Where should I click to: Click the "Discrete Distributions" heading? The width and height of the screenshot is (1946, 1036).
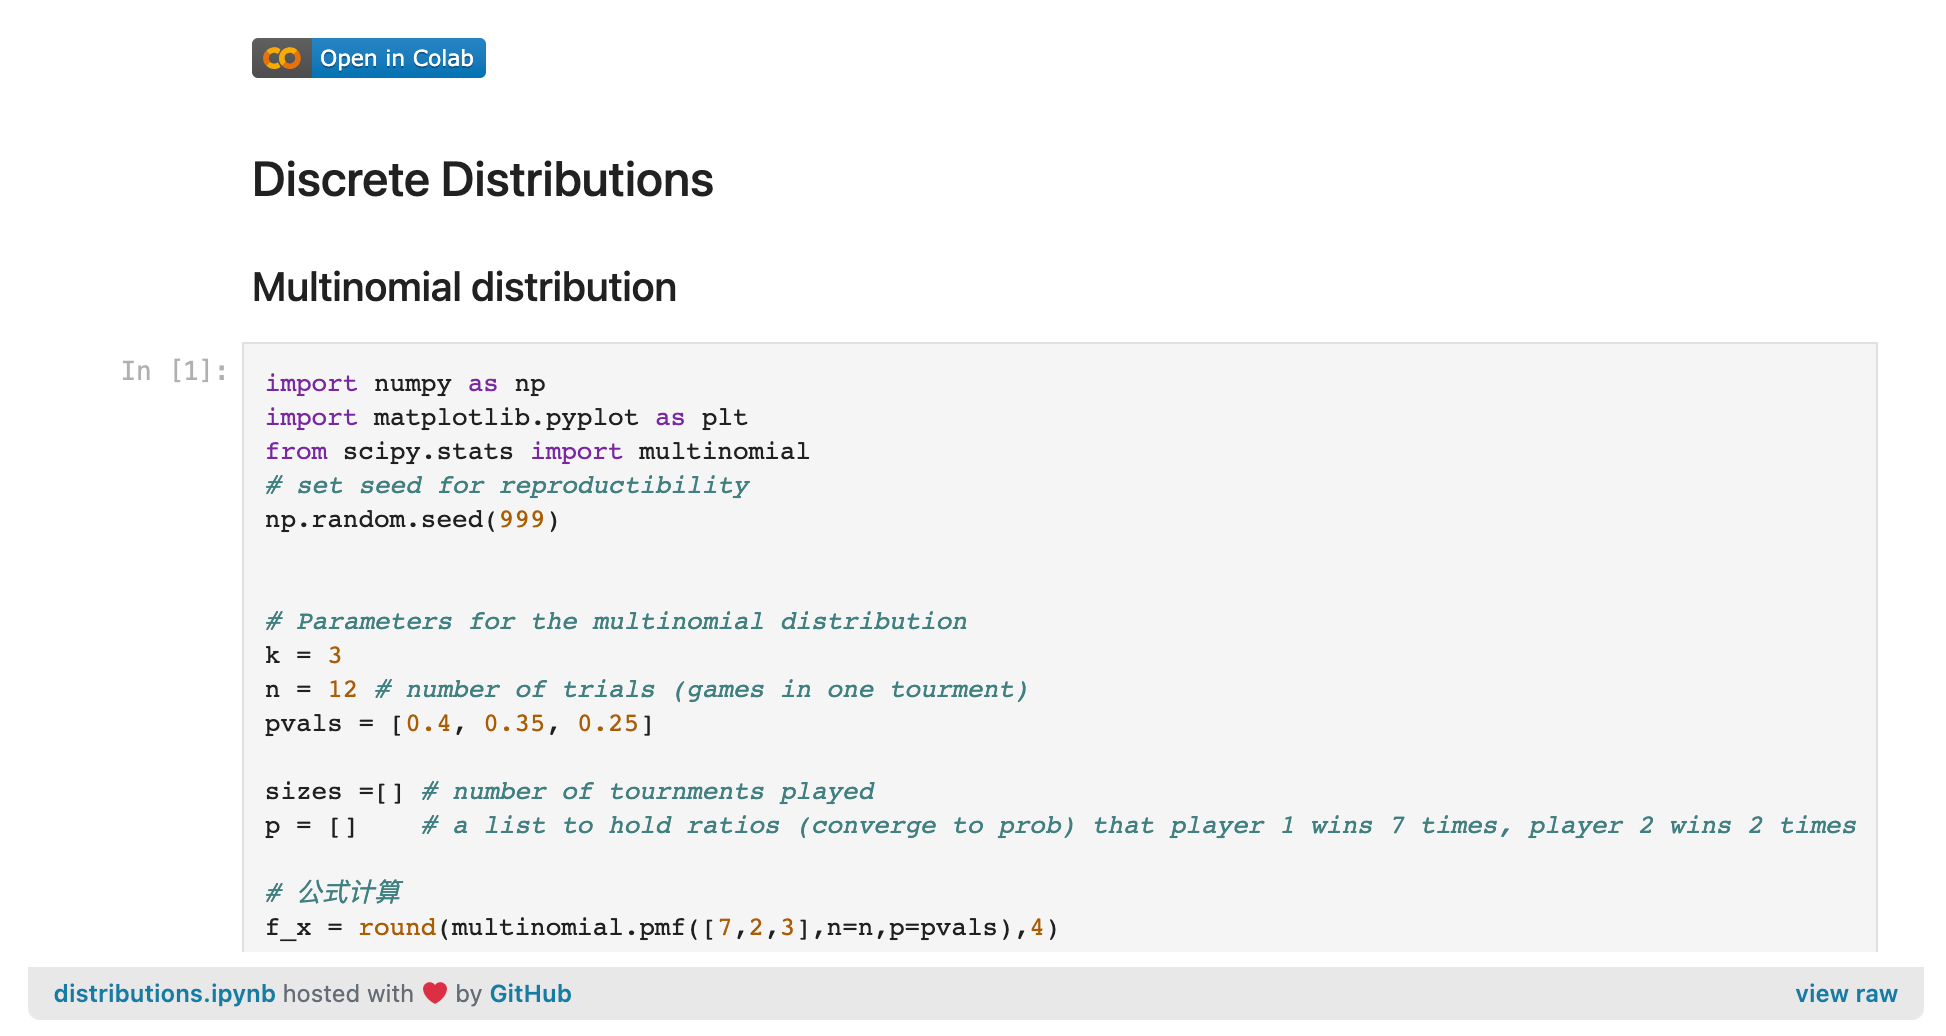482,180
